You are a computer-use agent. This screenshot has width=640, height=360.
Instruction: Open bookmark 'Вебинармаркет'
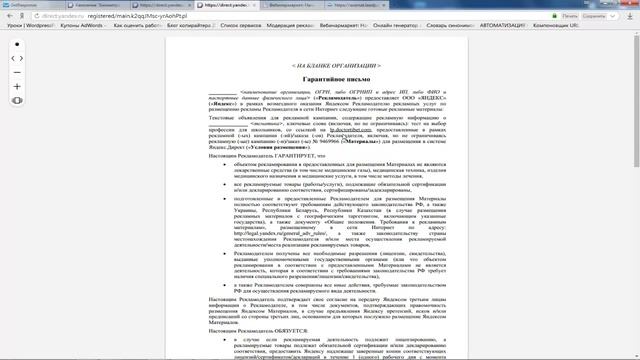[343, 25]
